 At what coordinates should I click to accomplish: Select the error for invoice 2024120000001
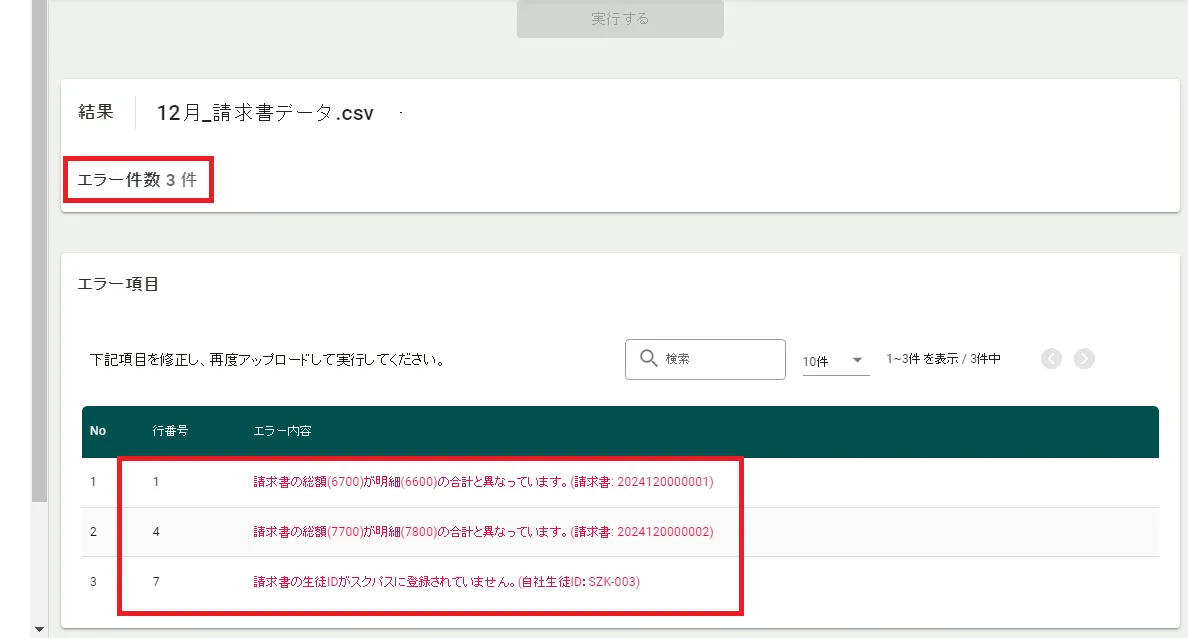483,482
